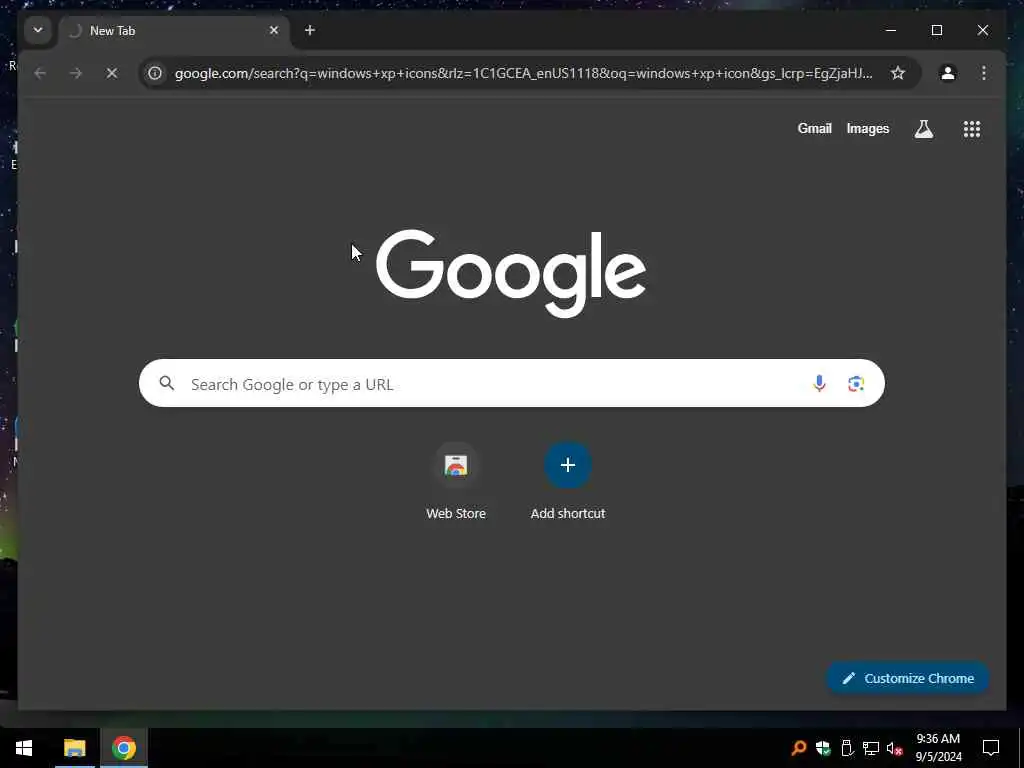The height and width of the screenshot is (768, 1024).
Task: Open the muted volume tray icon
Action: [895, 748]
